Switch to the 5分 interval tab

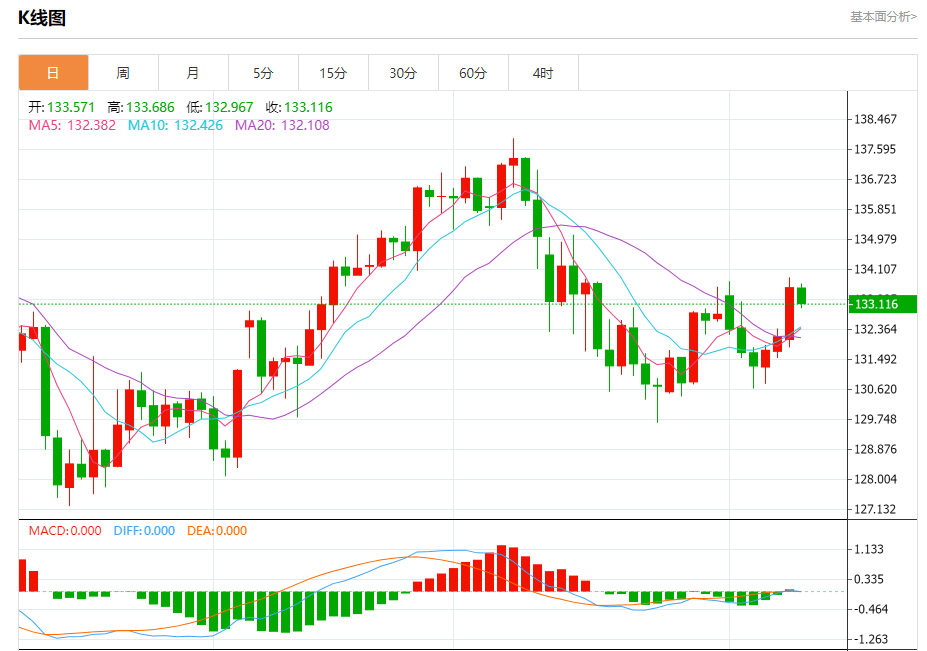click(x=263, y=73)
